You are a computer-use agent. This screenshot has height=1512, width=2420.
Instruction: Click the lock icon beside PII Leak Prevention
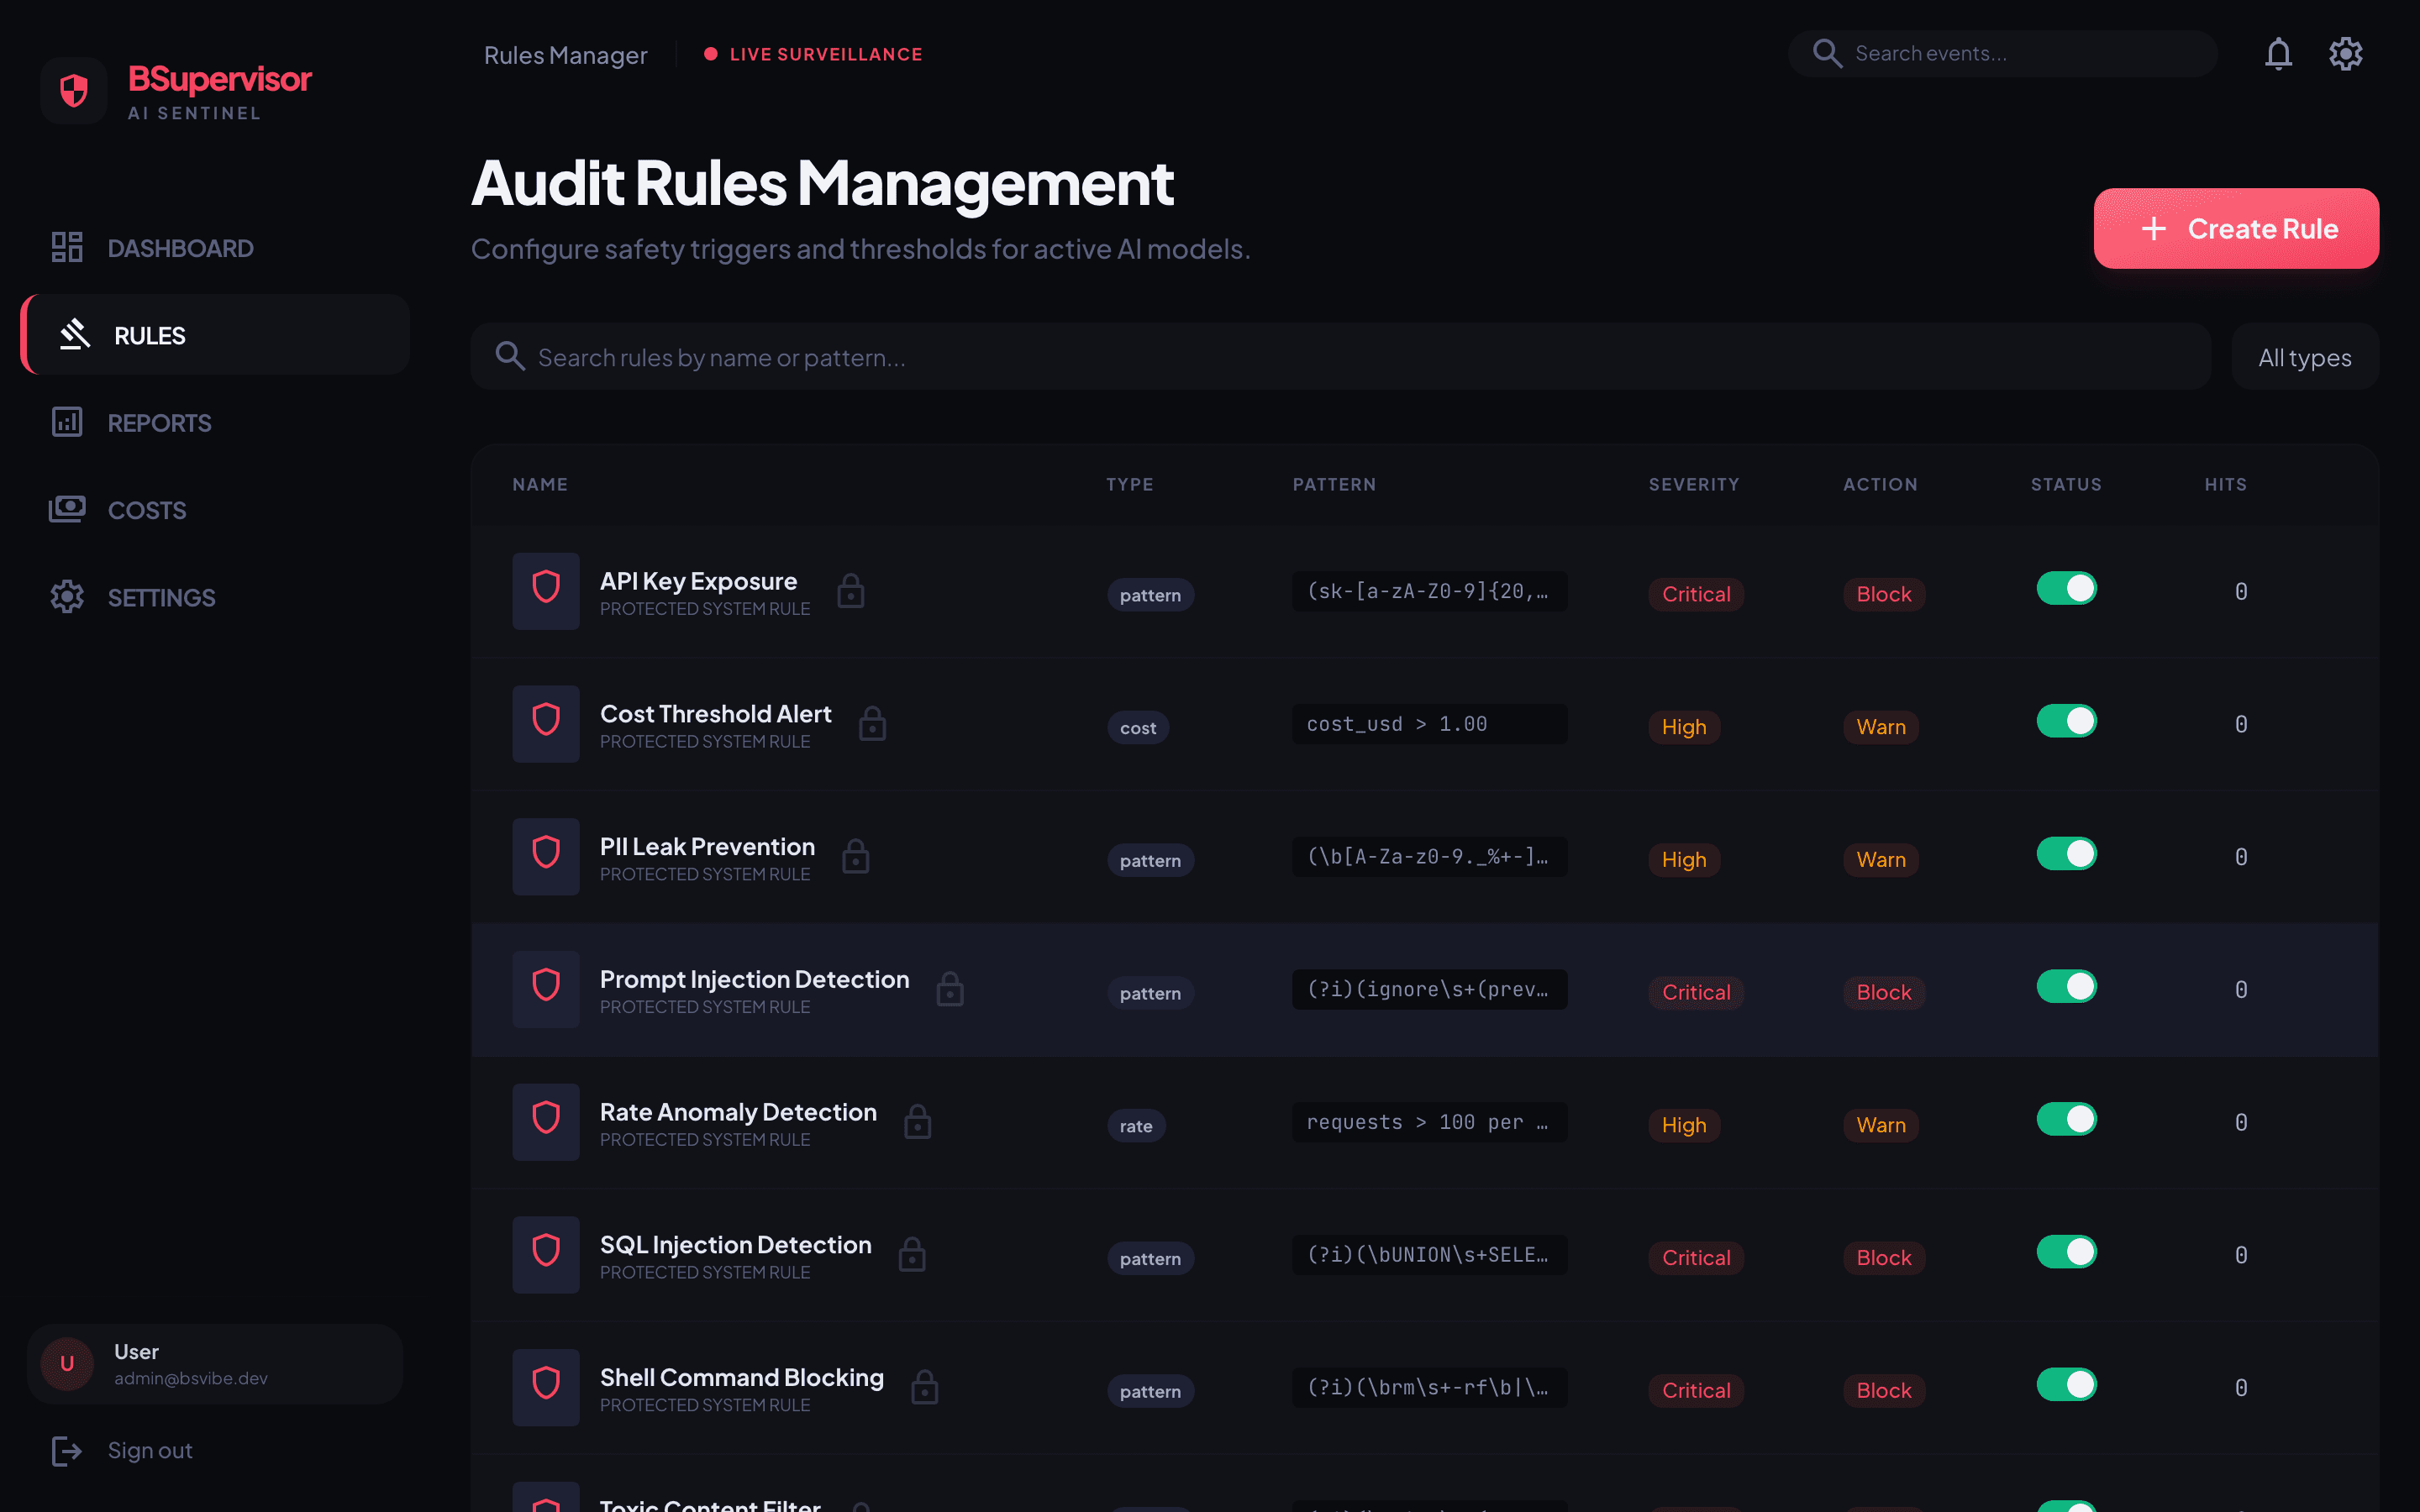856,856
